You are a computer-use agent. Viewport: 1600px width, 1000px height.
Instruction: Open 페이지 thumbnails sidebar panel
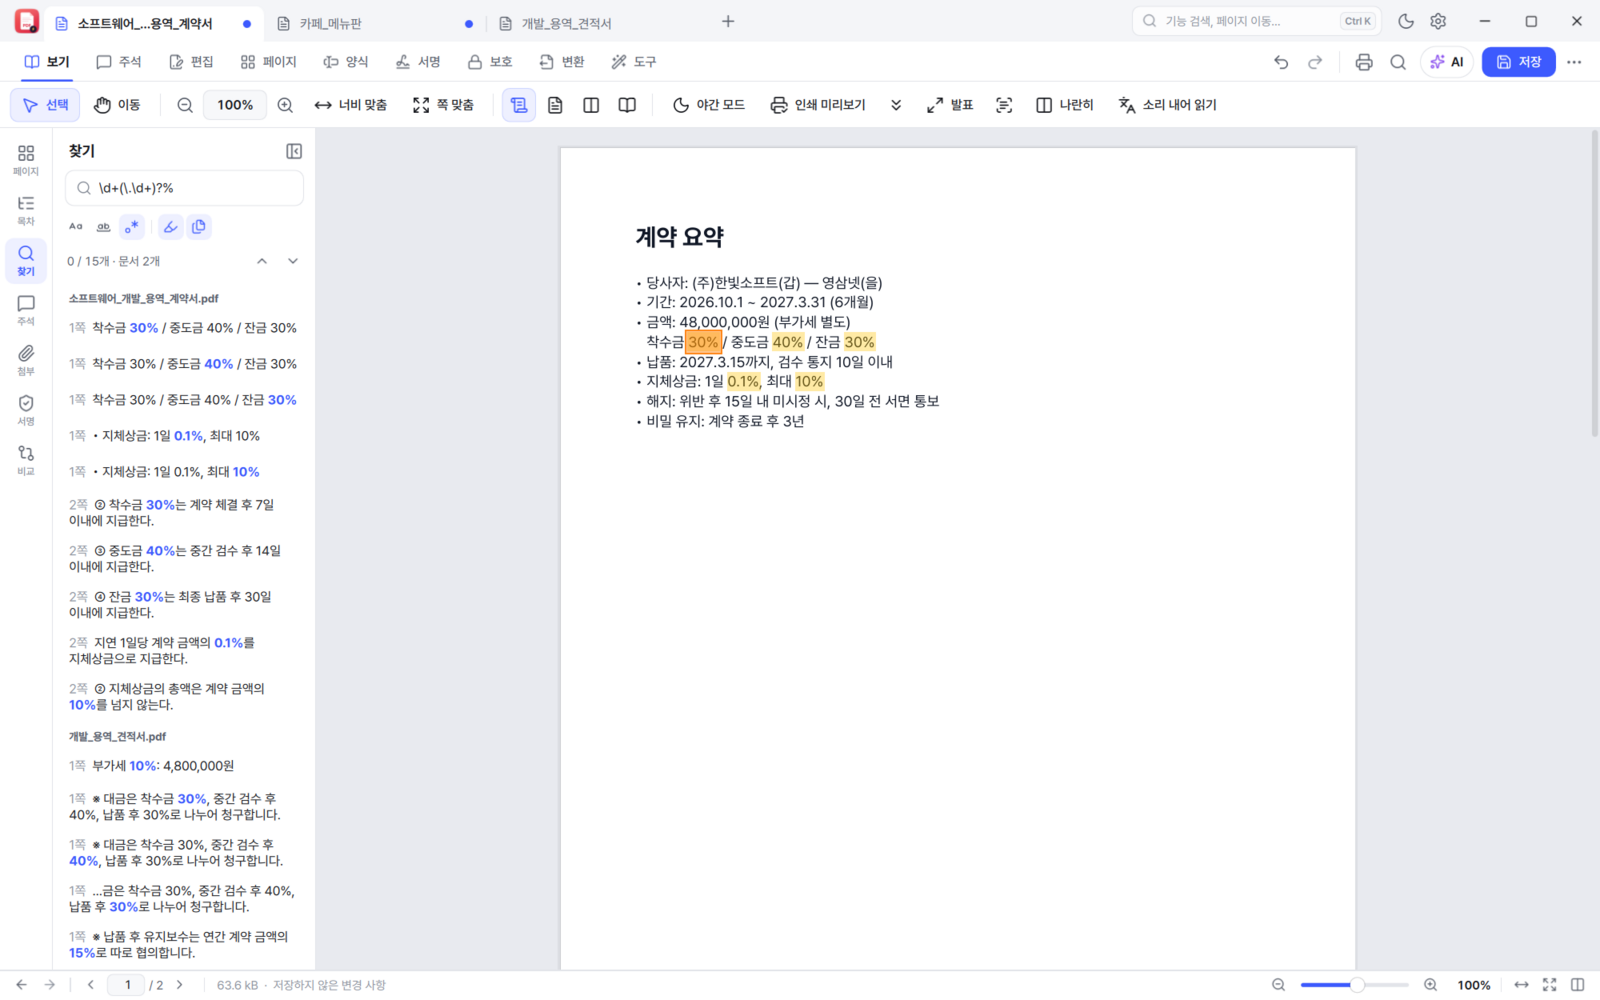(26, 160)
